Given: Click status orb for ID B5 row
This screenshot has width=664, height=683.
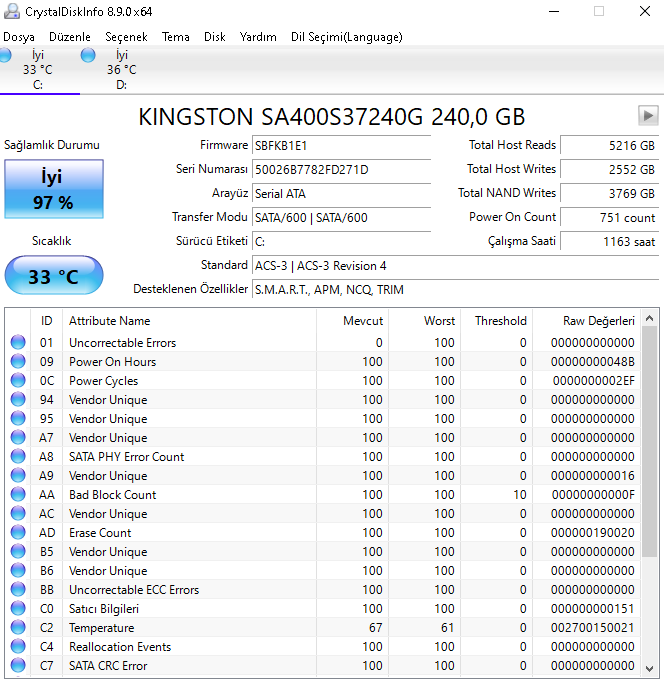Looking at the screenshot, I should tap(18, 551).
